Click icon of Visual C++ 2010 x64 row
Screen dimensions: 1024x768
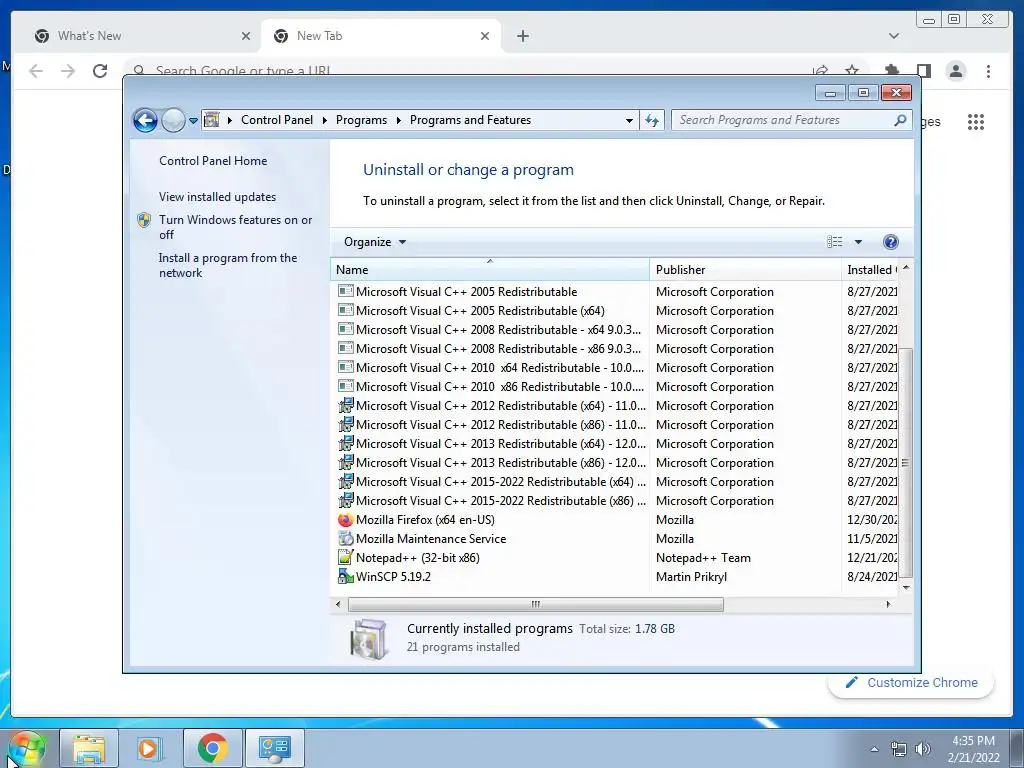coord(345,367)
